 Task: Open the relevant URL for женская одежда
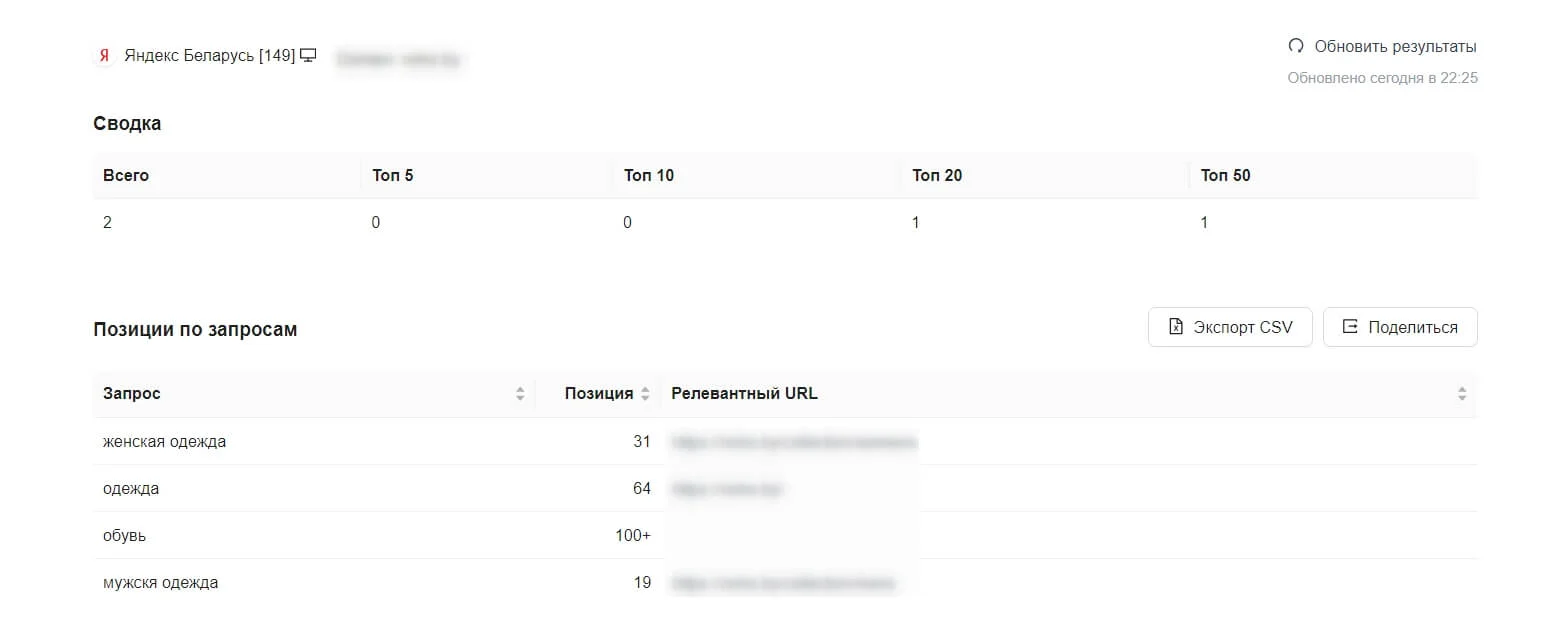point(793,441)
